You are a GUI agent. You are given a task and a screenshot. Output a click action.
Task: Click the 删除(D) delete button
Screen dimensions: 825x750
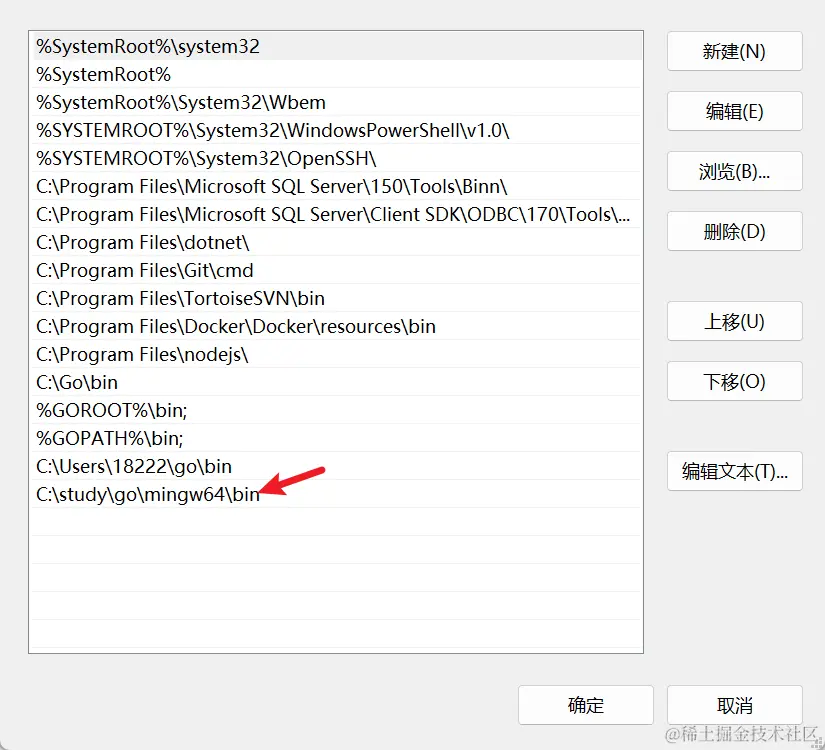coord(735,231)
